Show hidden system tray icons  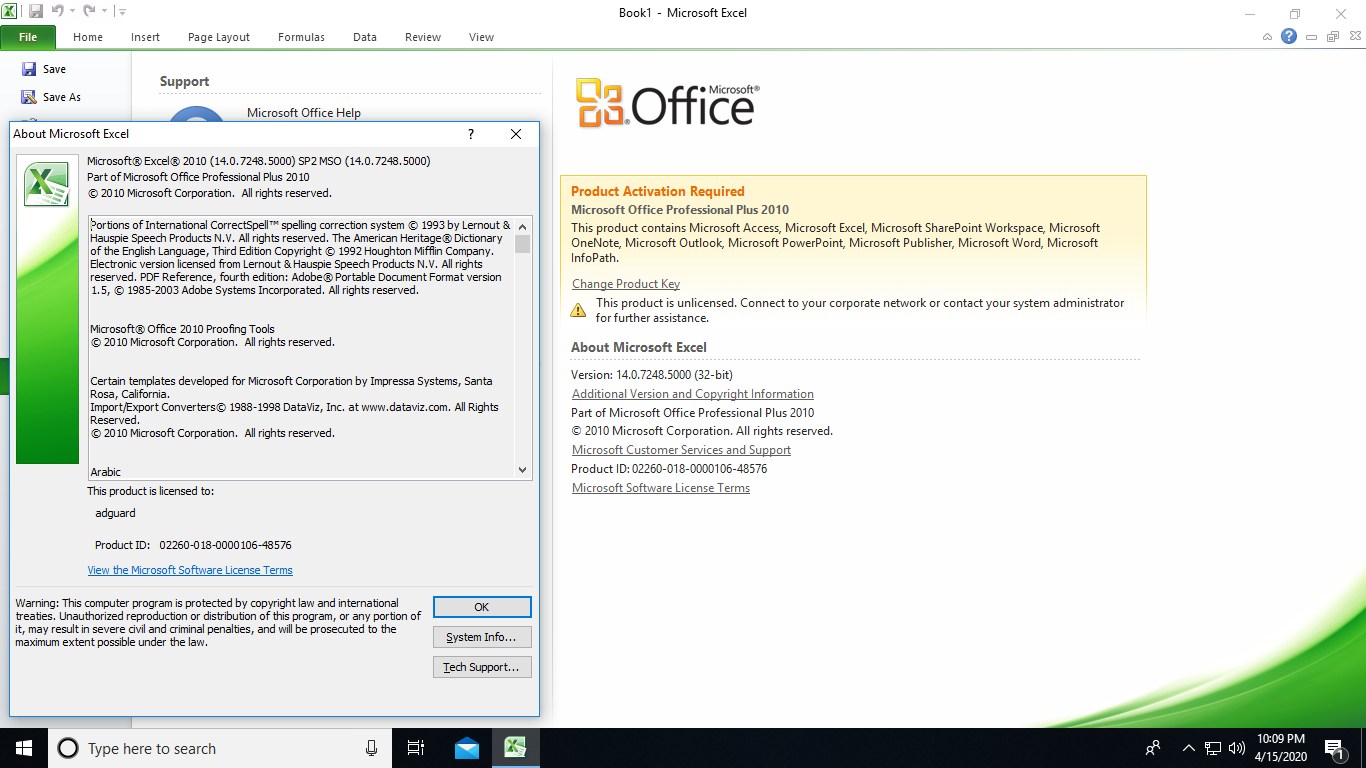coord(1189,748)
